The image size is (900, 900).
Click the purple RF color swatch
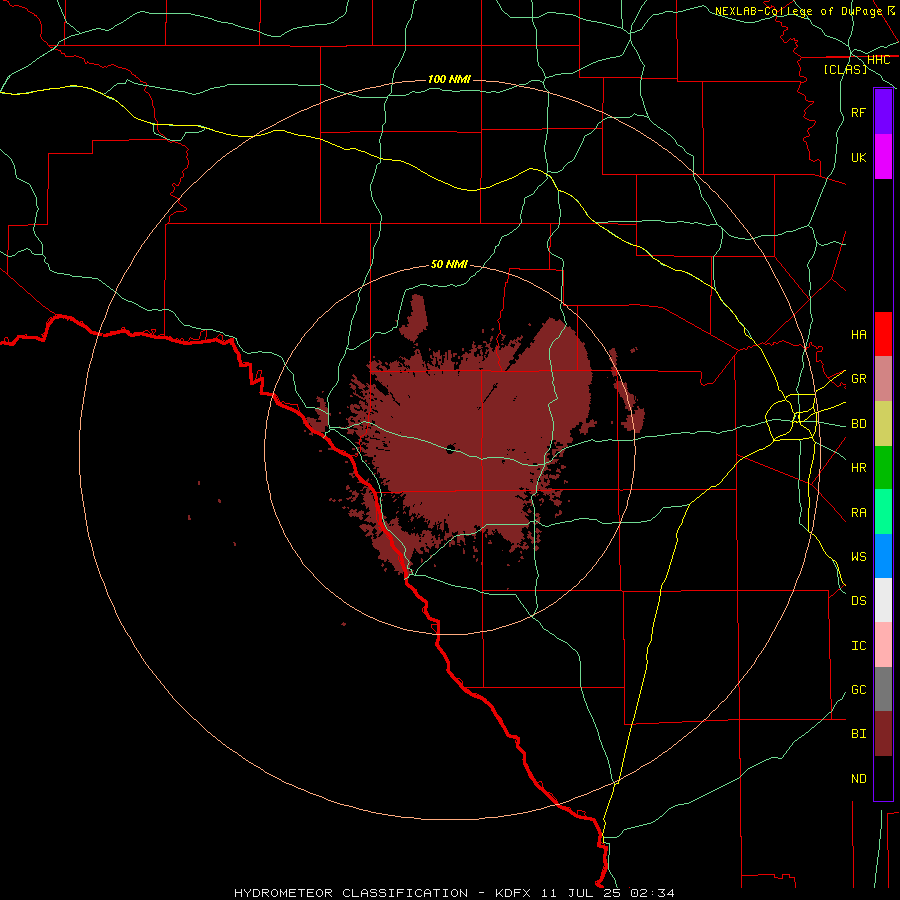click(x=883, y=112)
